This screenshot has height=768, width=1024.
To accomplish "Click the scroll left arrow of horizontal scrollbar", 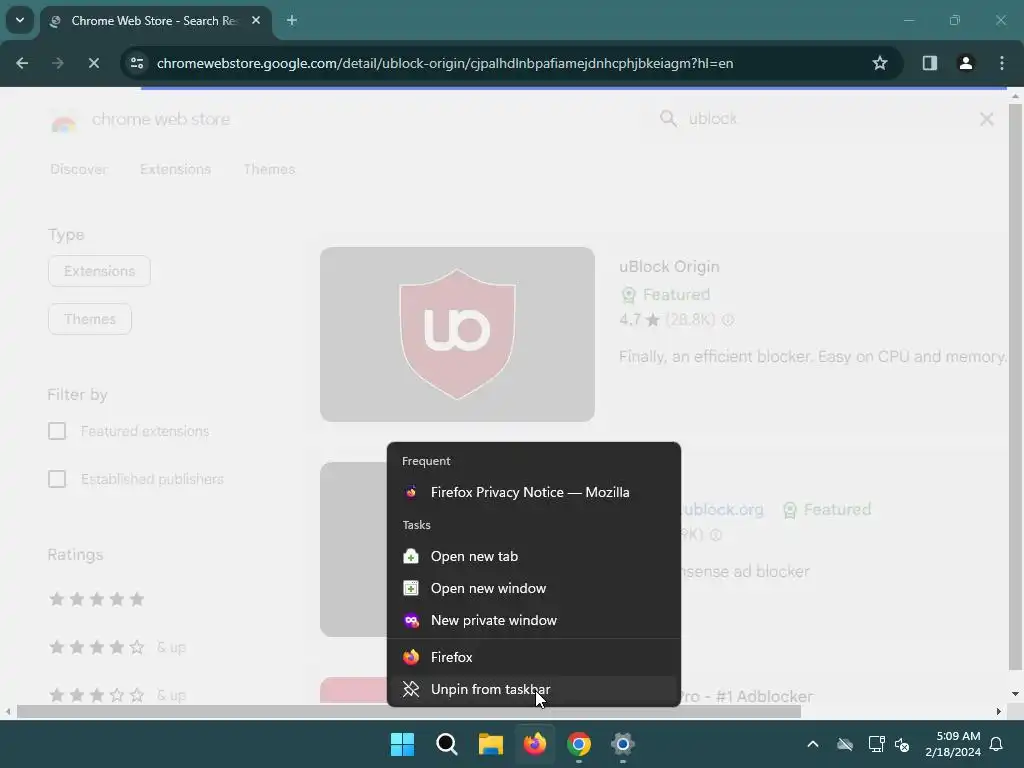I will (x=8, y=712).
